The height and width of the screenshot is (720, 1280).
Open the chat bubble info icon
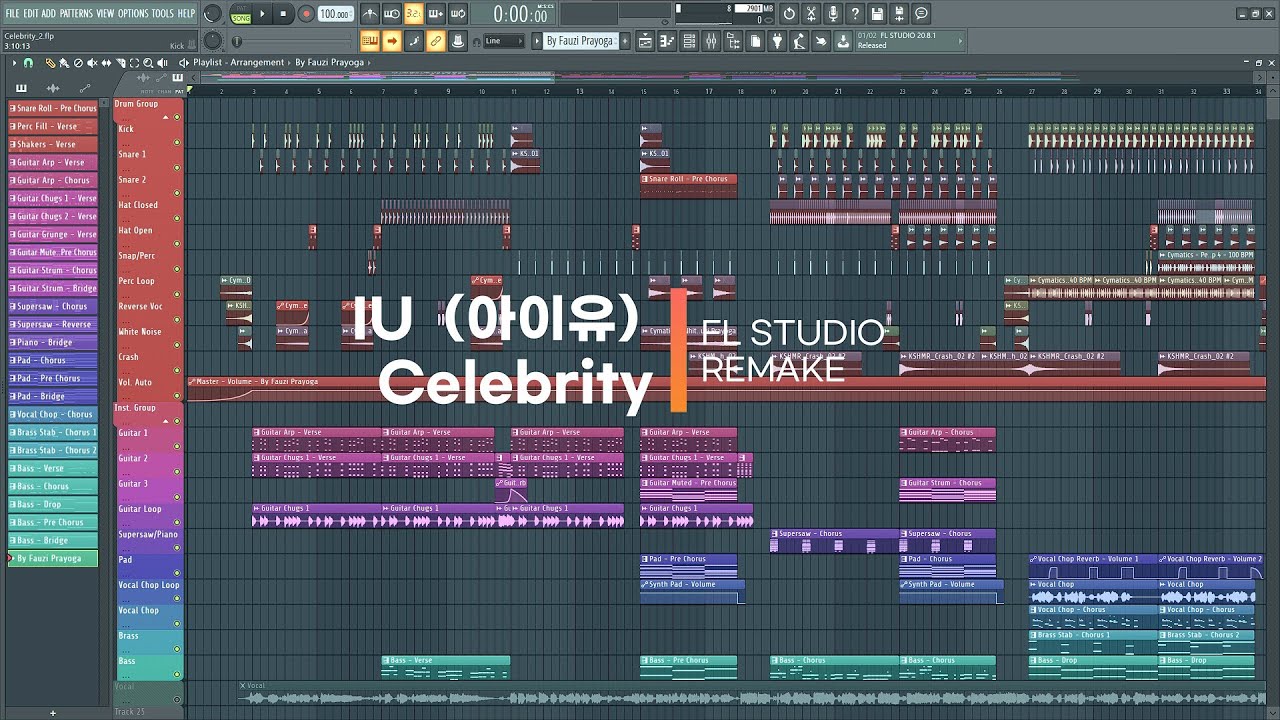click(921, 13)
